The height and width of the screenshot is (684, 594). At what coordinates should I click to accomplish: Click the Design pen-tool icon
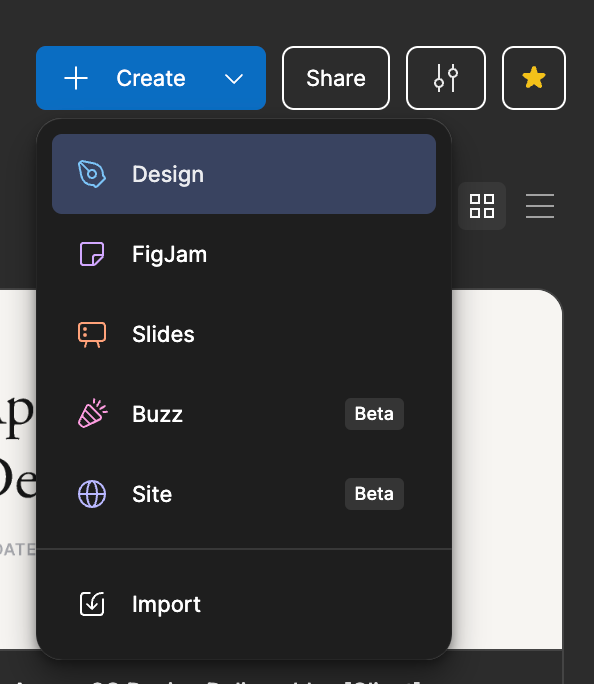point(92,174)
